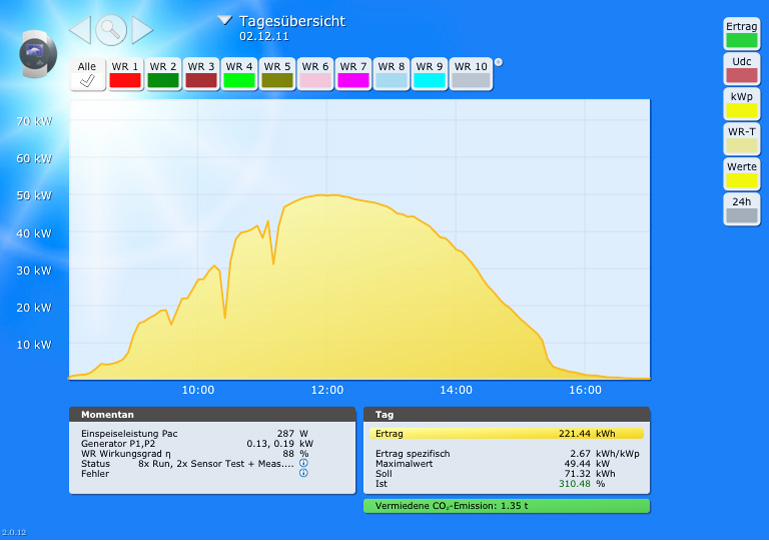Click the small round icon beside WR 10
This screenshot has width=769, height=541.
coord(498,62)
